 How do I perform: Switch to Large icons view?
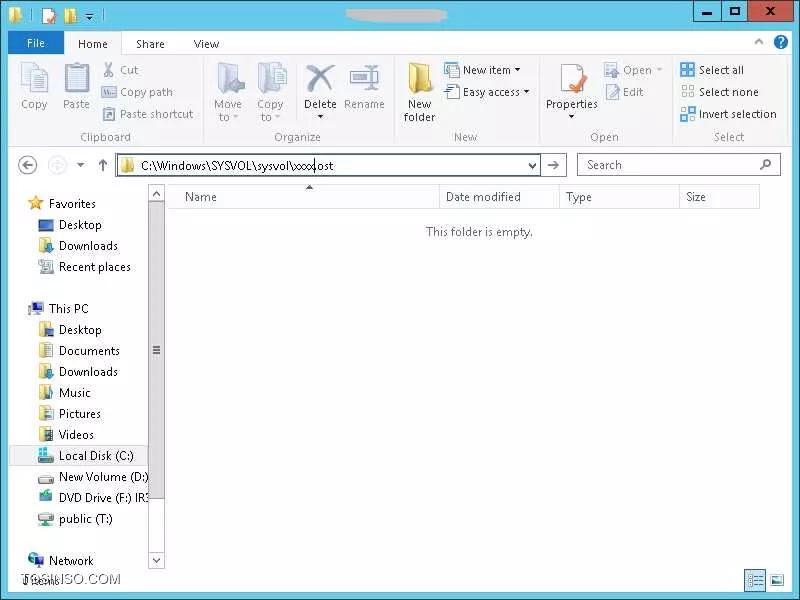point(777,580)
